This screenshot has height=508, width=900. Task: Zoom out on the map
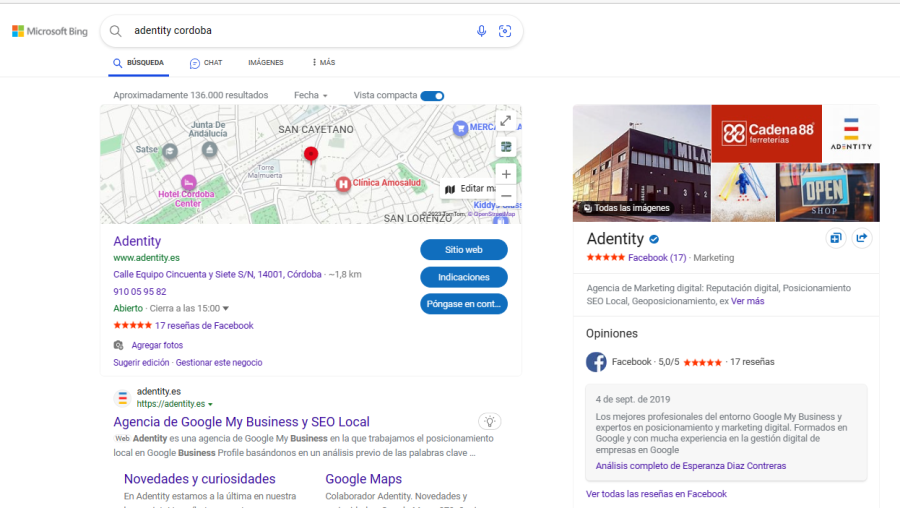pyautogui.click(x=506, y=196)
